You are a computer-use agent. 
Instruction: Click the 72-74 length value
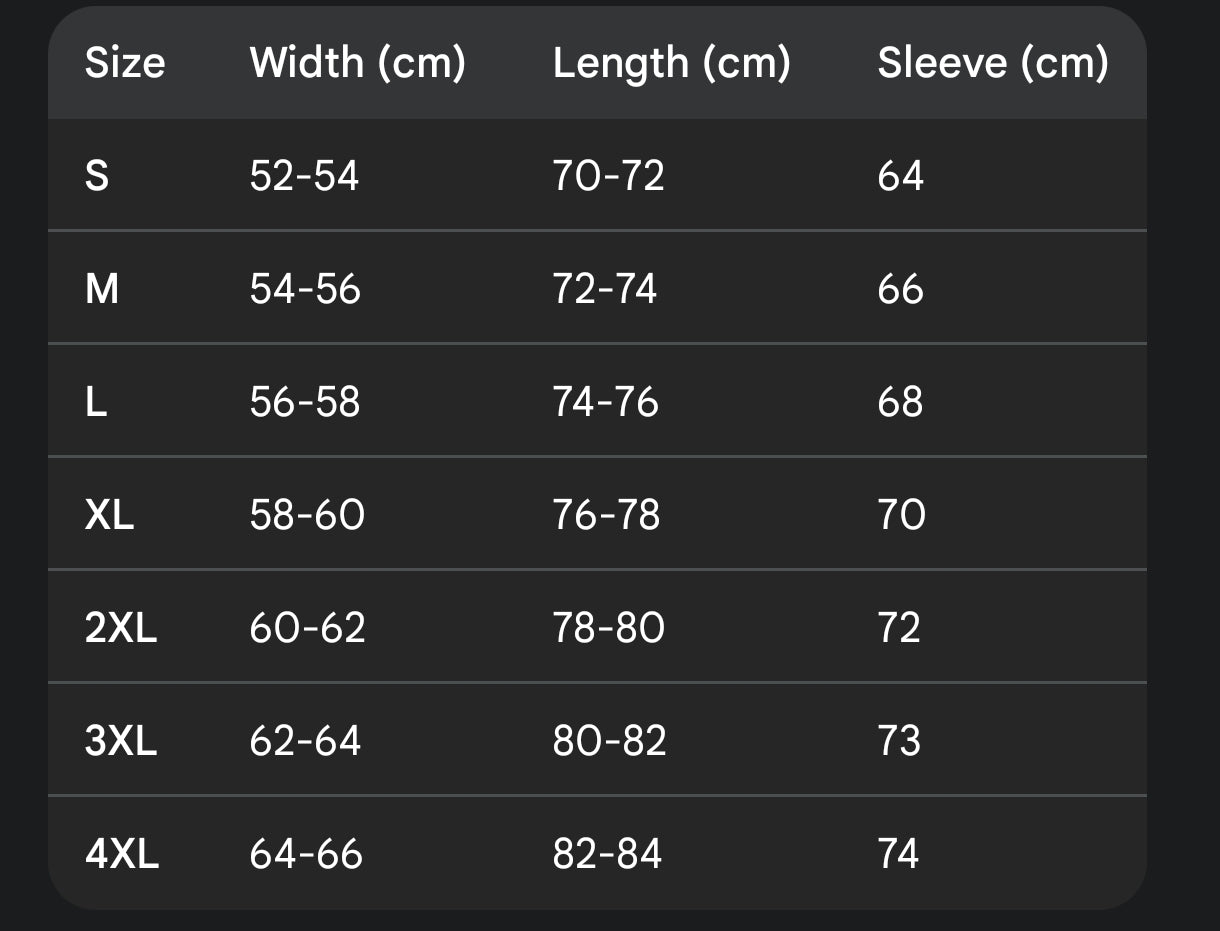[x=605, y=289]
